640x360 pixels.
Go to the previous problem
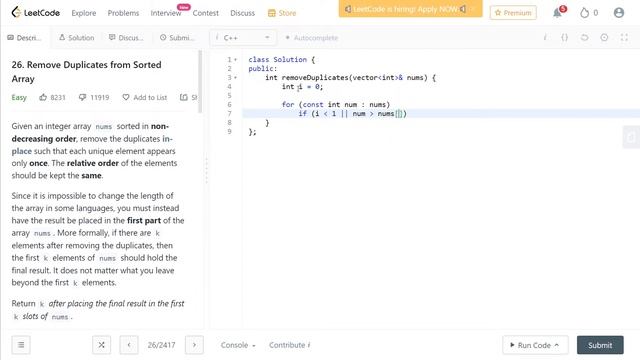click(129, 345)
